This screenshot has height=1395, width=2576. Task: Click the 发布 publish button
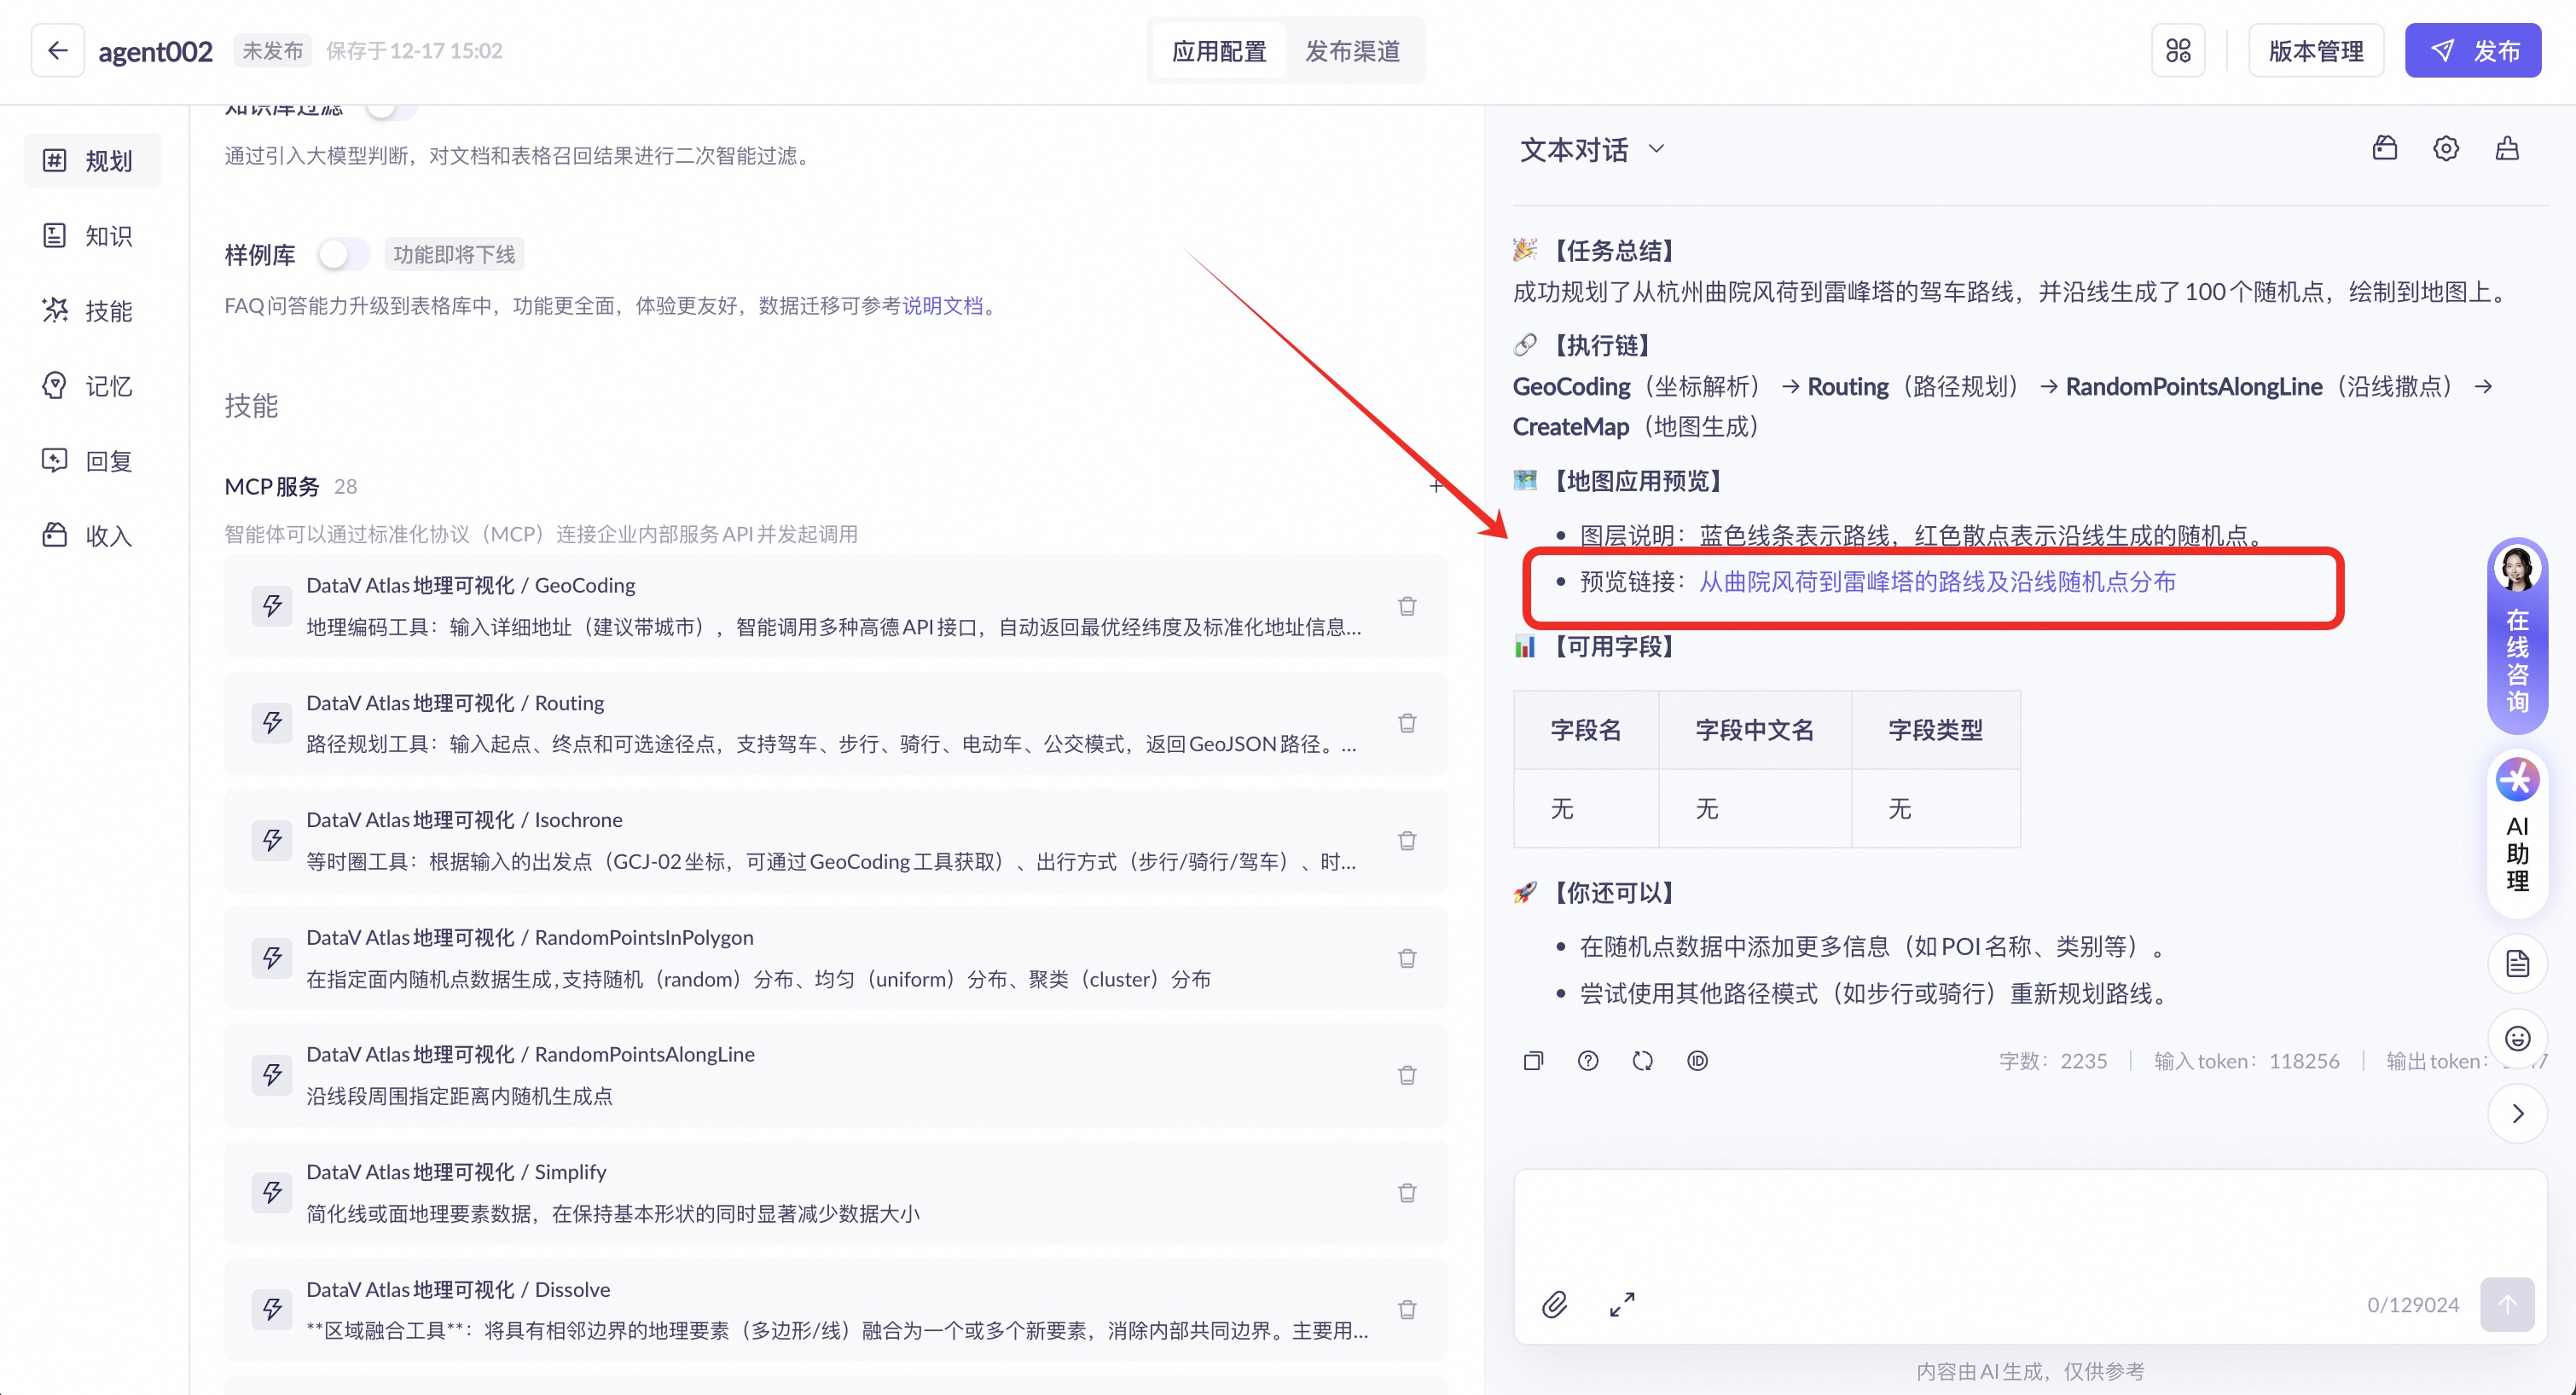tap(2472, 51)
